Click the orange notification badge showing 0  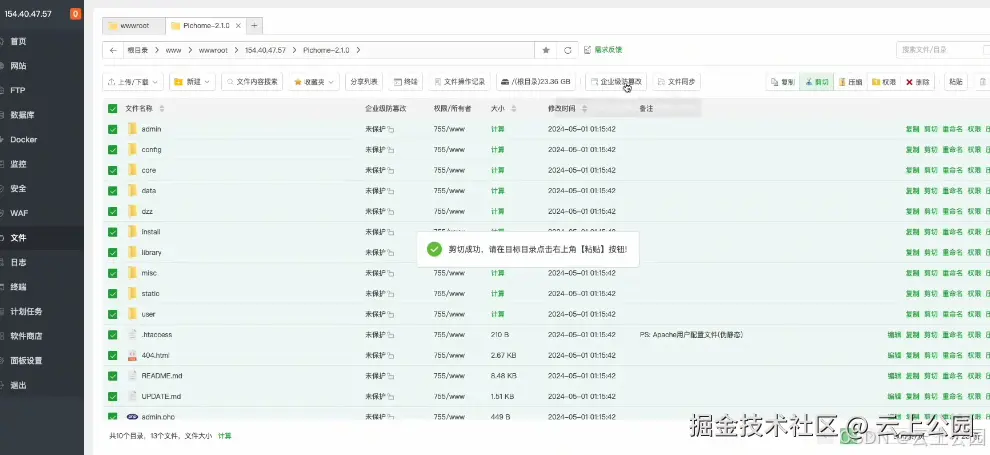coord(76,13)
